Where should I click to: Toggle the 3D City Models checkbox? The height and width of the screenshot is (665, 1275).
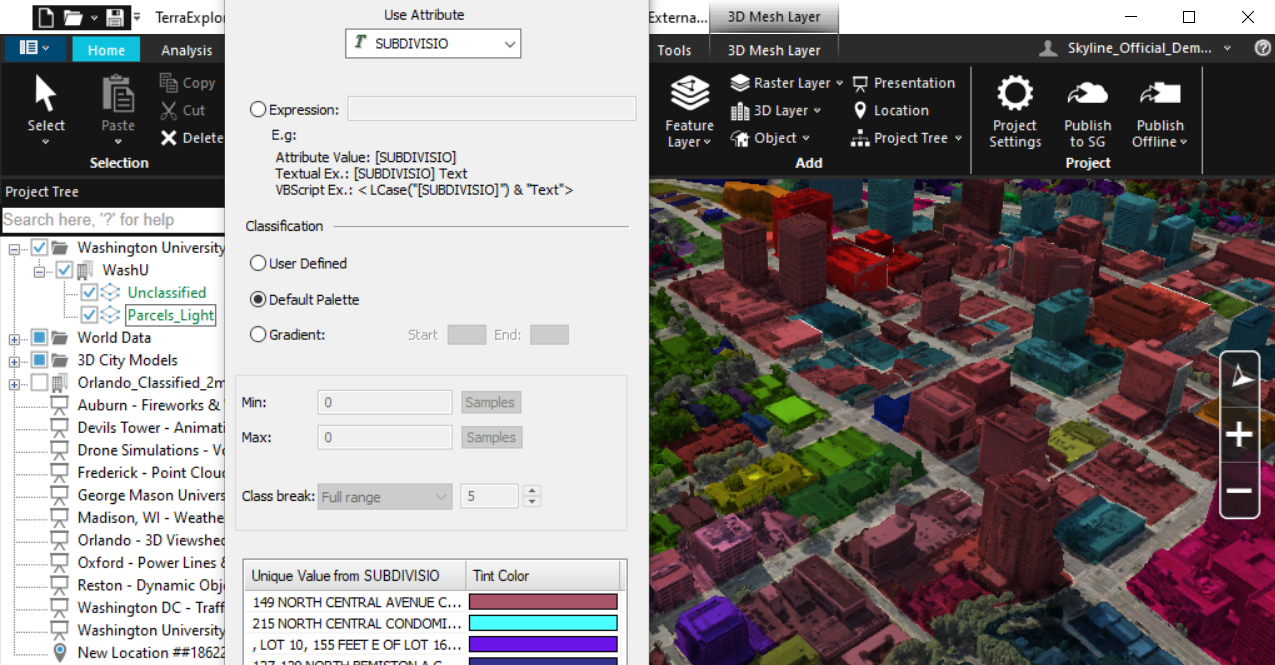(x=40, y=360)
